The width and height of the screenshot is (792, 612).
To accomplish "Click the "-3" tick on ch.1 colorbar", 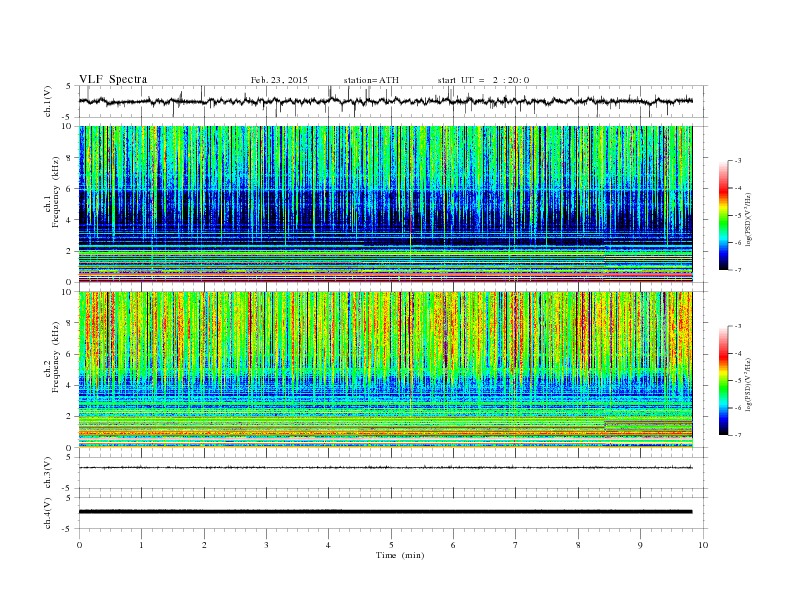I will 738,161.
